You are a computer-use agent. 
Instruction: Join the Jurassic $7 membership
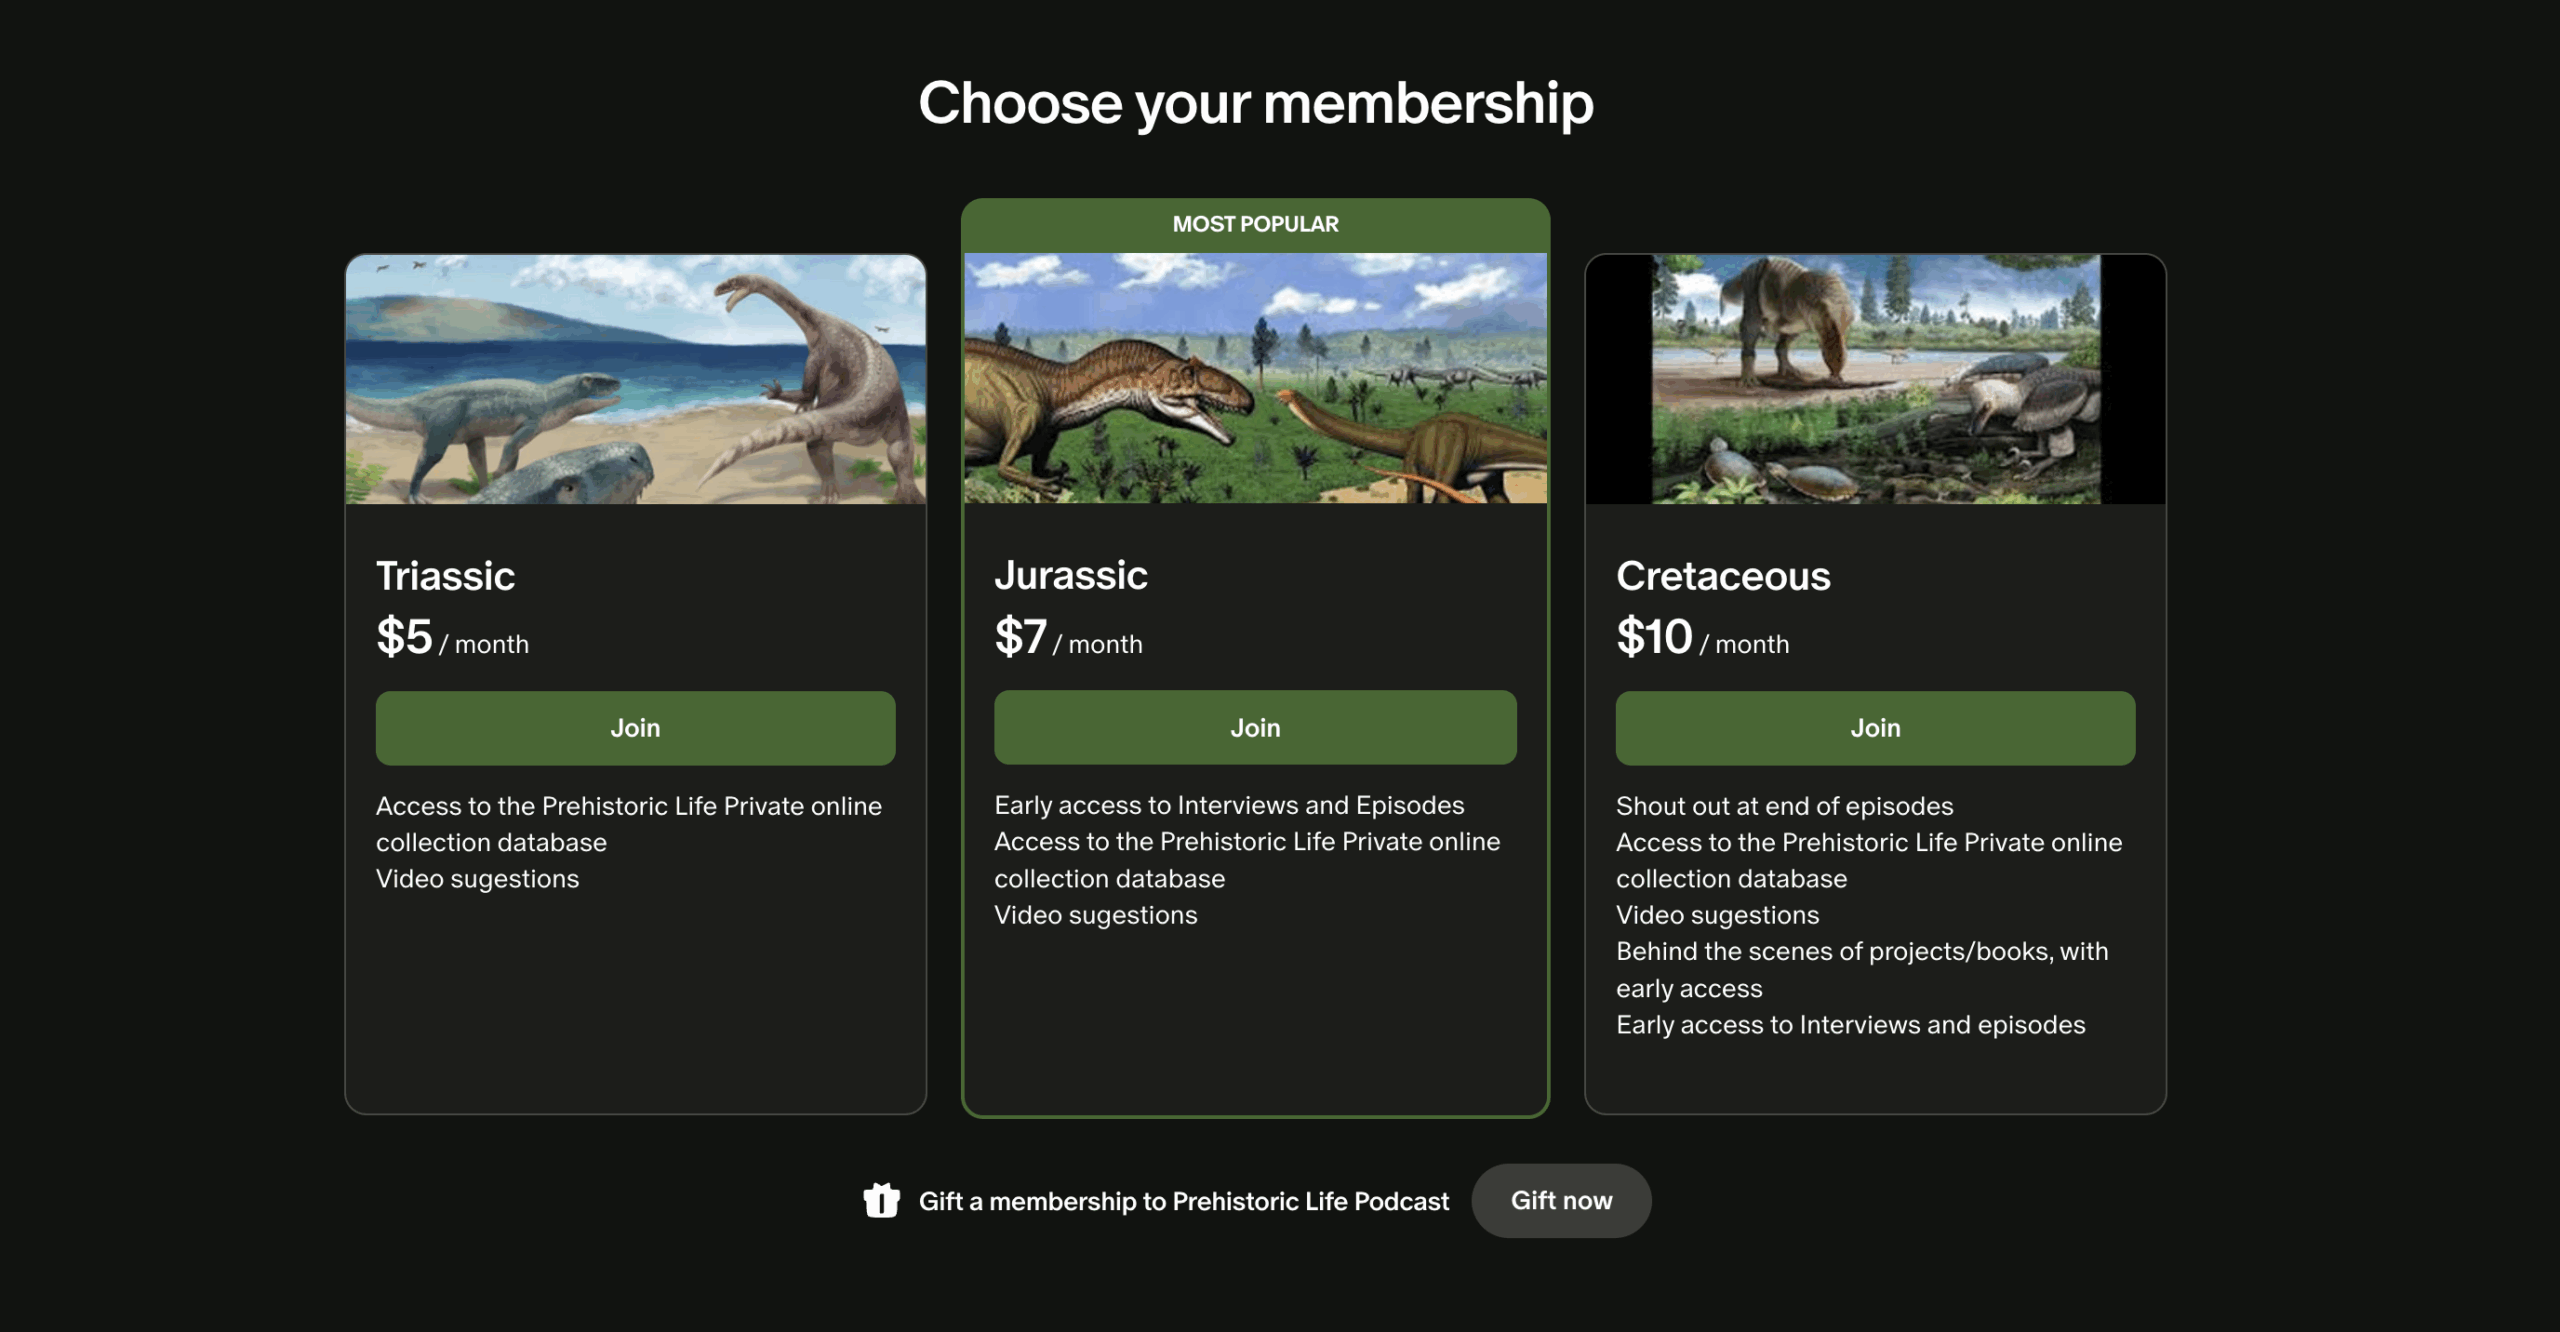1254,728
